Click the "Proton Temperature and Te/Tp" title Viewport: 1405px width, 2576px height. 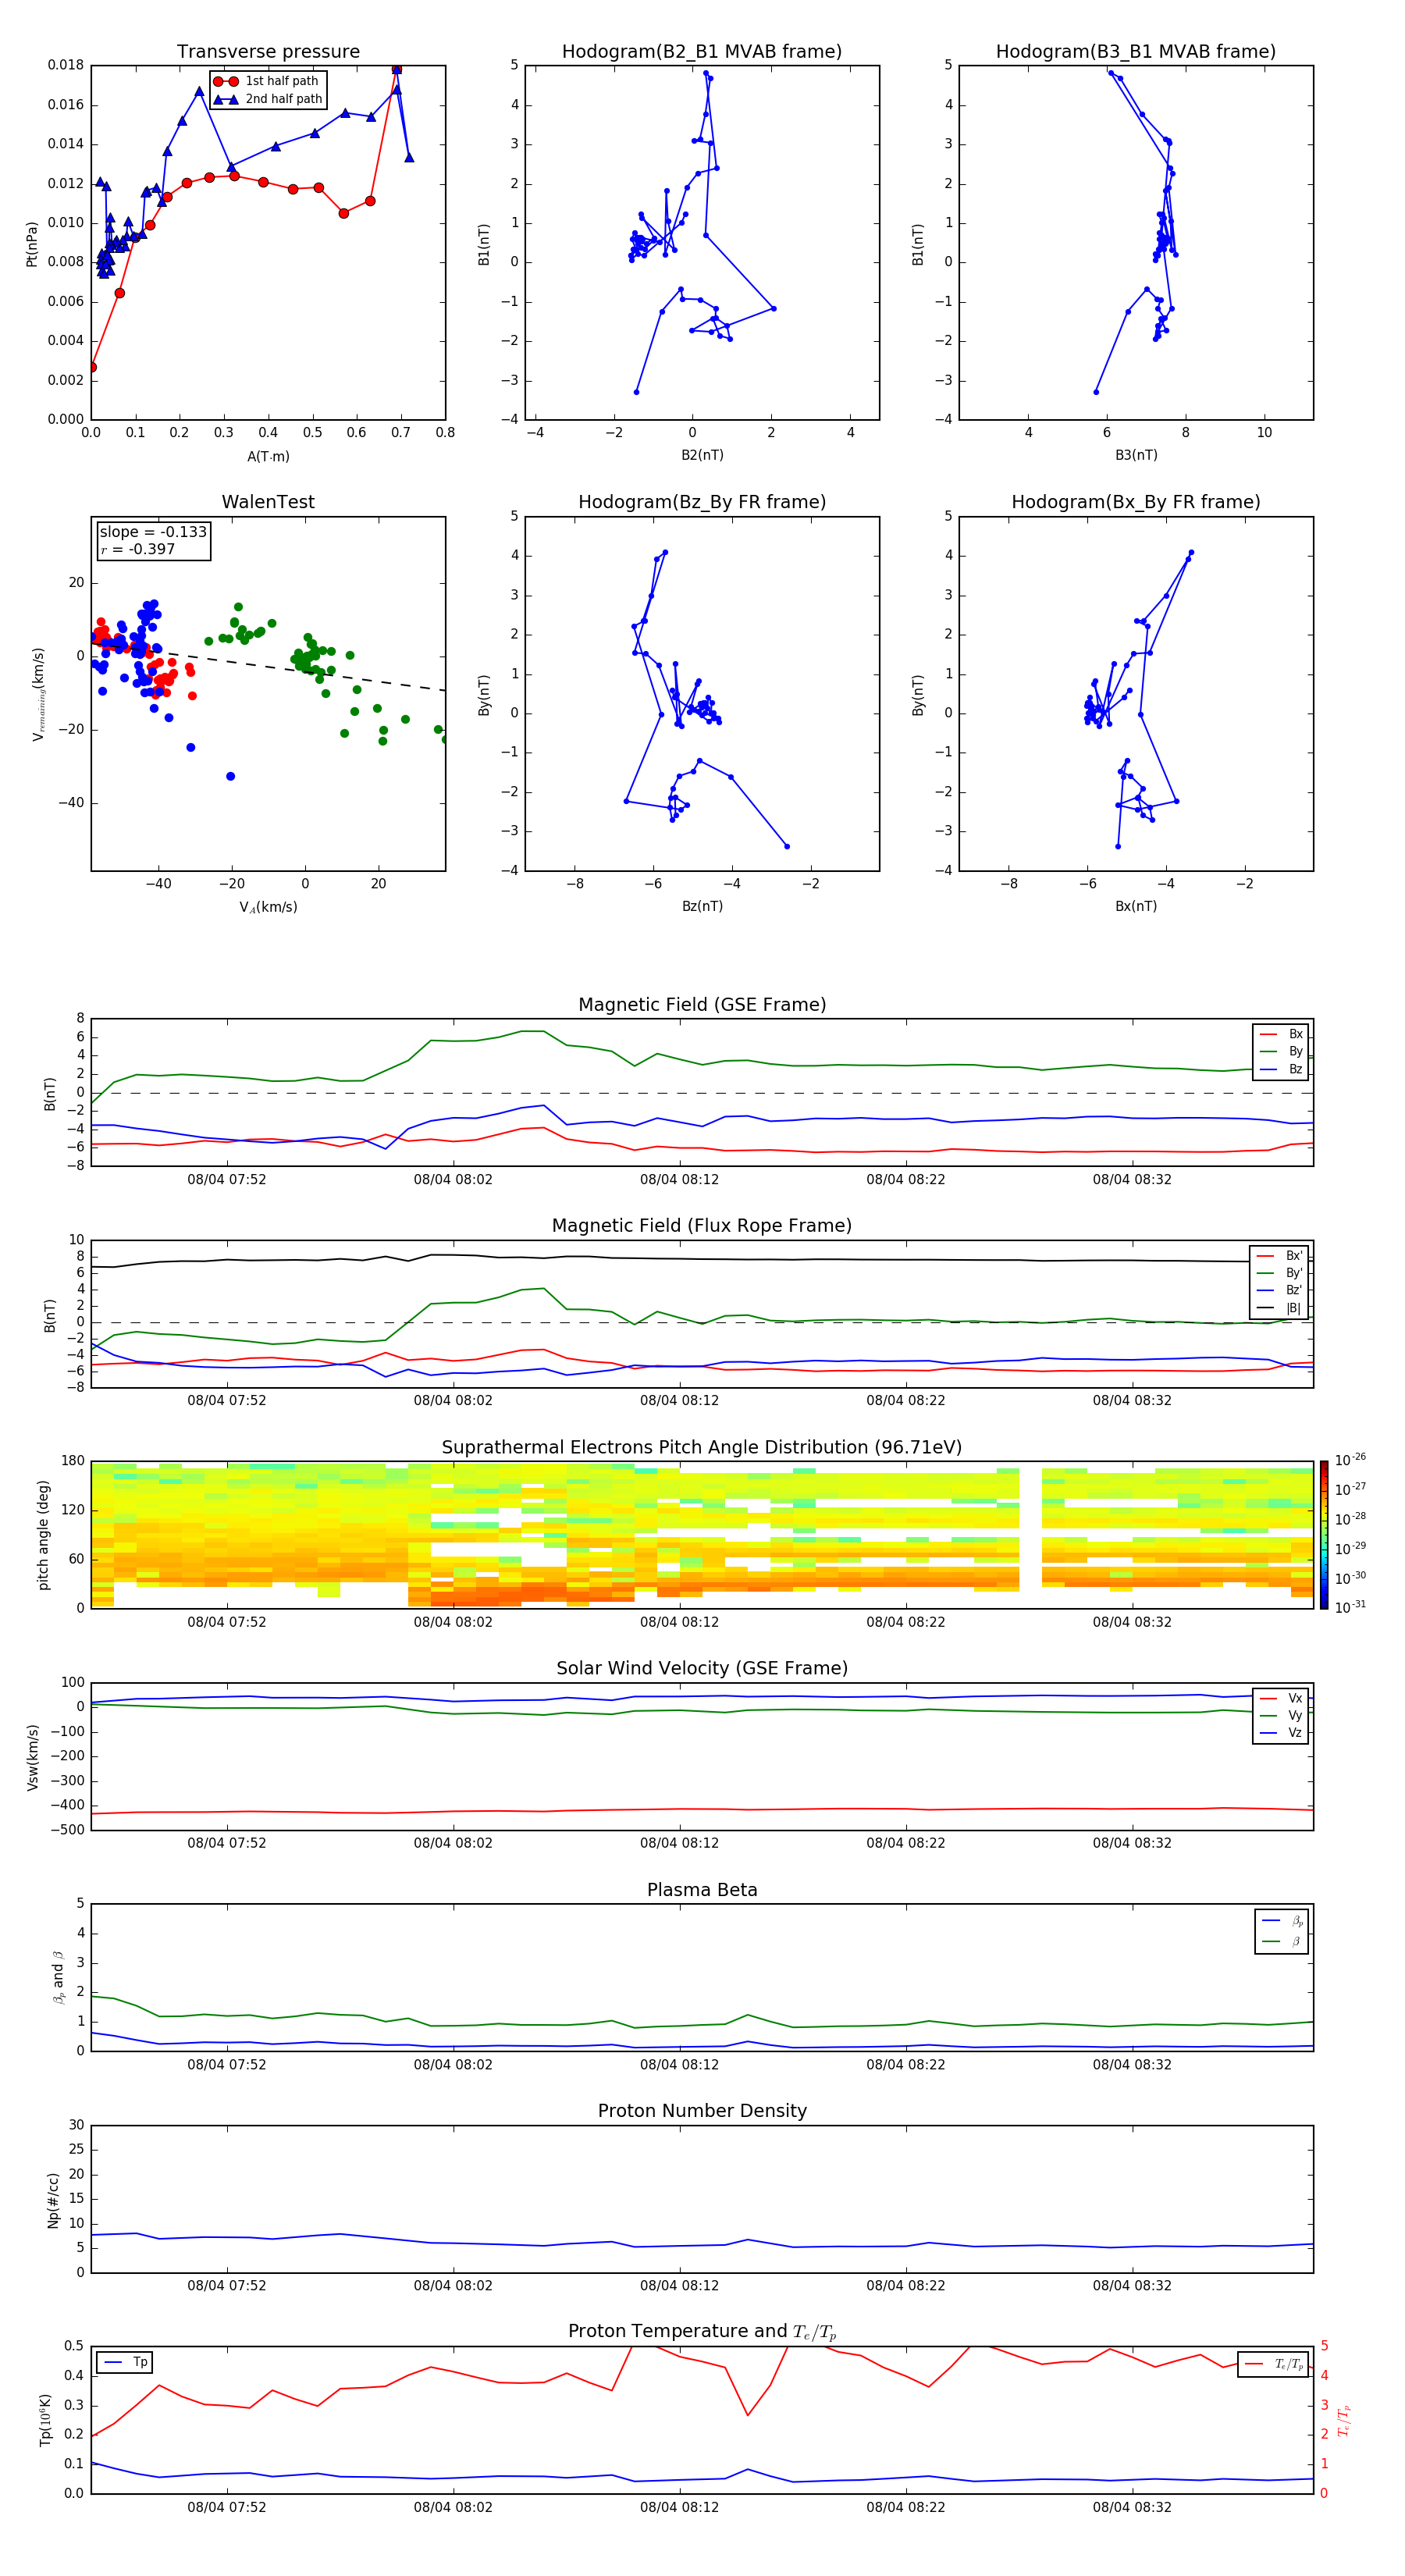coord(702,2332)
